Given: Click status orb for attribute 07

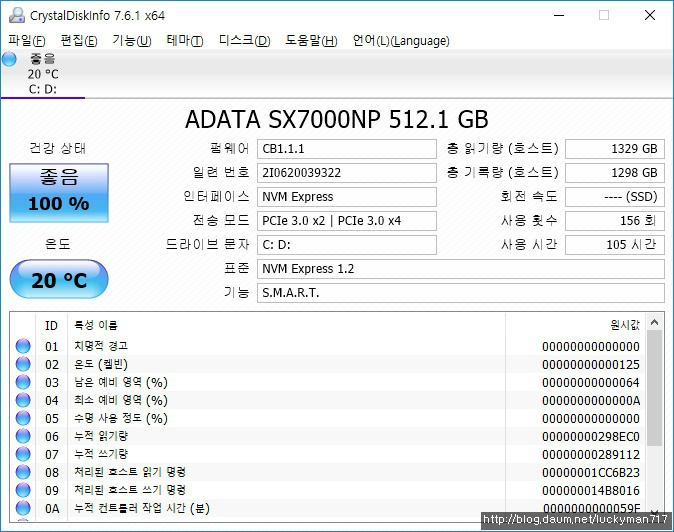Looking at the screenshot, I should pyautogui.click(x=23, y=454).
